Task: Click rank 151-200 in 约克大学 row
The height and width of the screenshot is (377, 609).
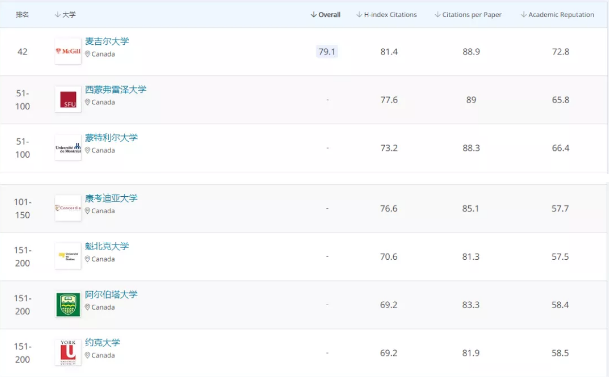Action: click(23, 353)
